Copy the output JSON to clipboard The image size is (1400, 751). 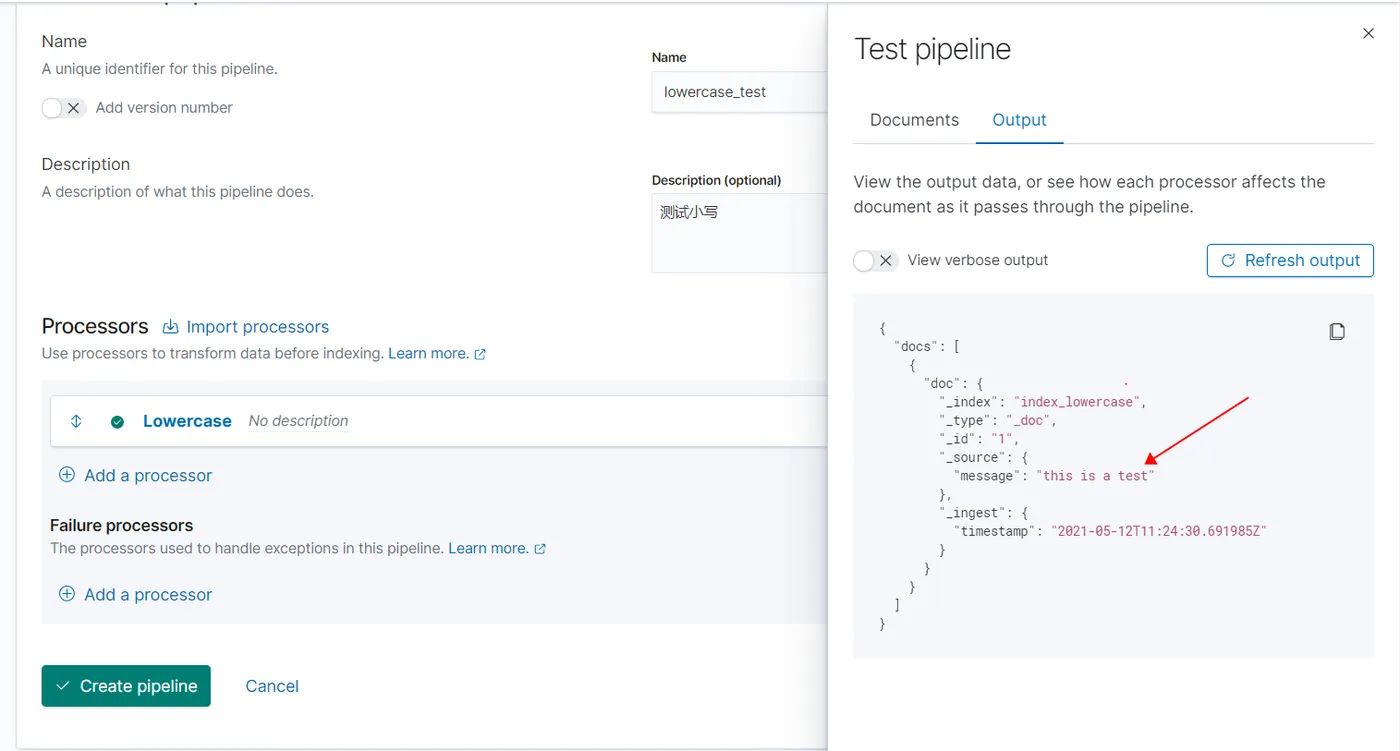(1337, 331)
